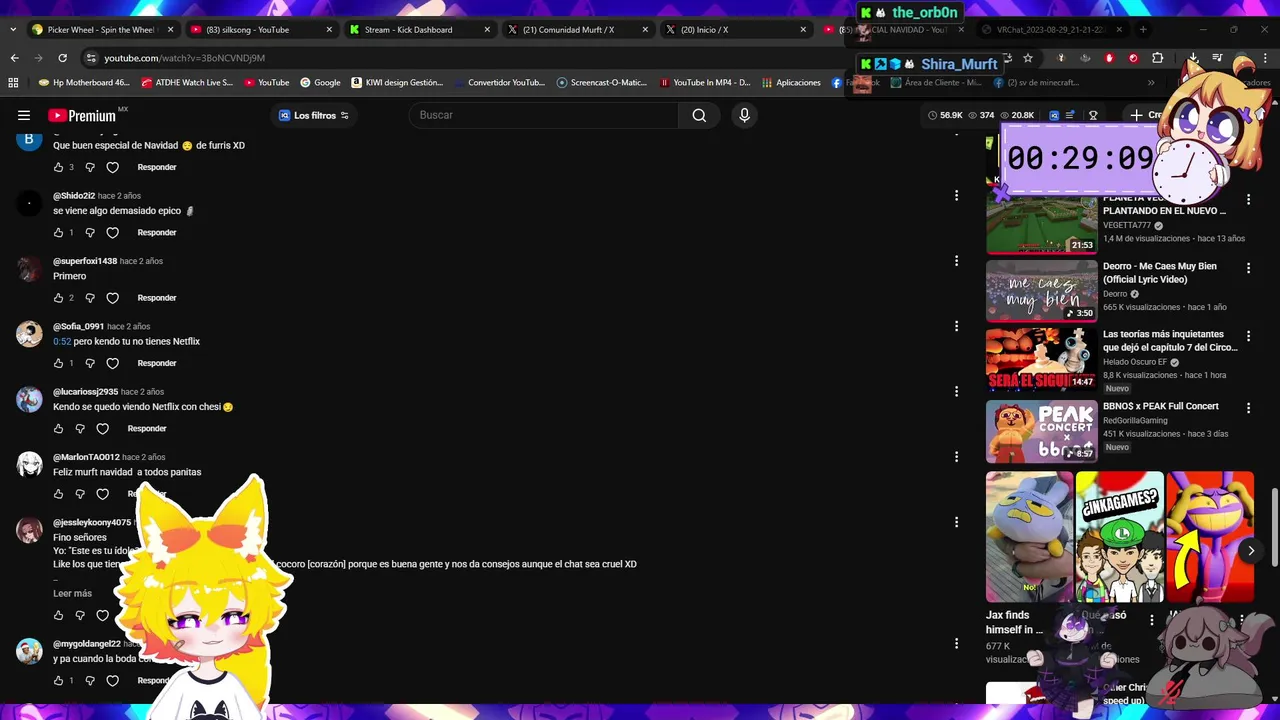Open options menu for @MarlonTAO012 comment
This screenshot has width=1280, height=720.
point(956,457)
